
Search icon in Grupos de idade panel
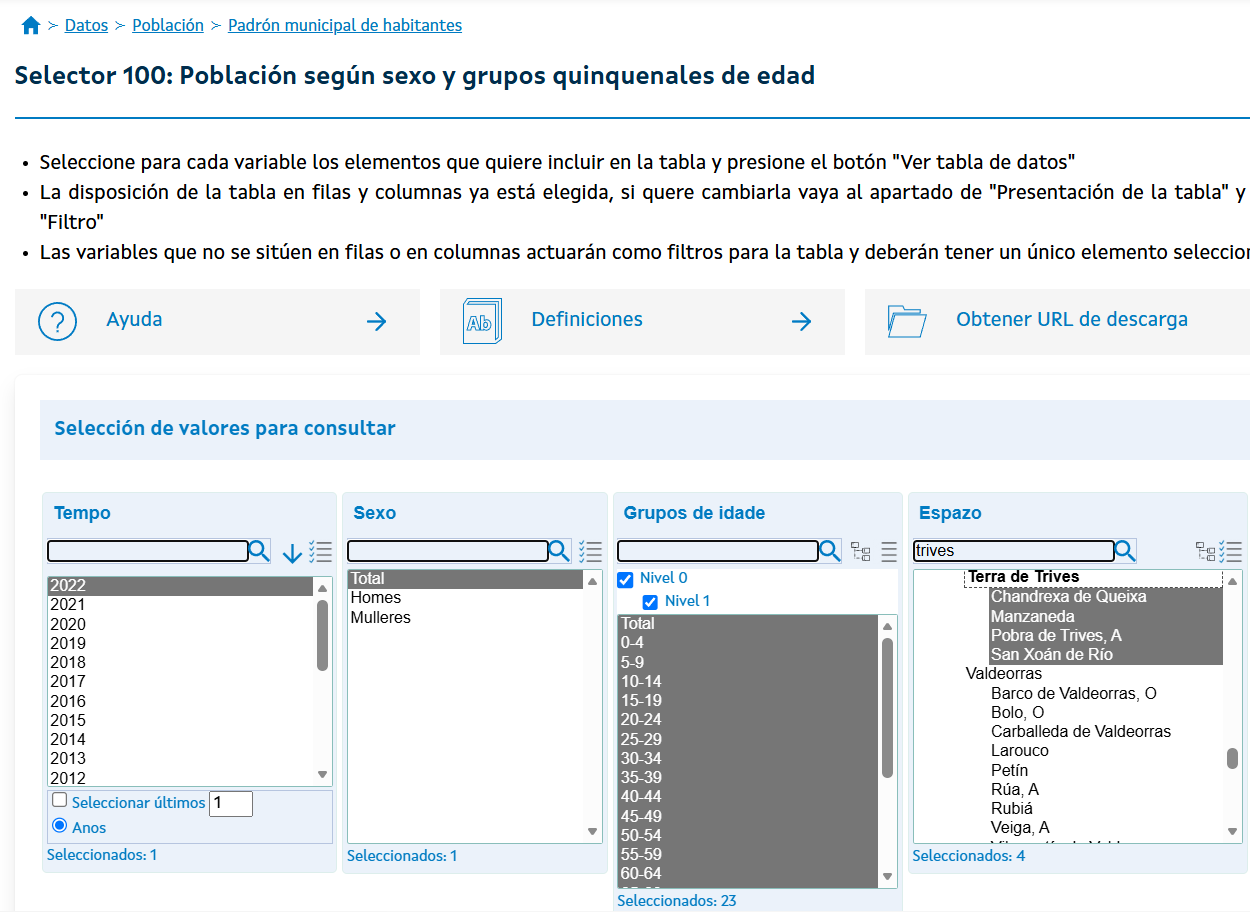pos(829,551)
